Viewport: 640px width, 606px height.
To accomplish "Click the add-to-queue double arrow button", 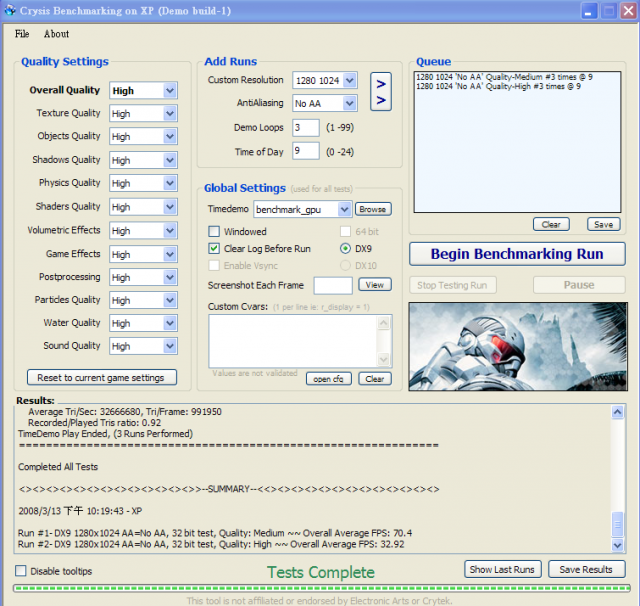I will tap(380, 91).
